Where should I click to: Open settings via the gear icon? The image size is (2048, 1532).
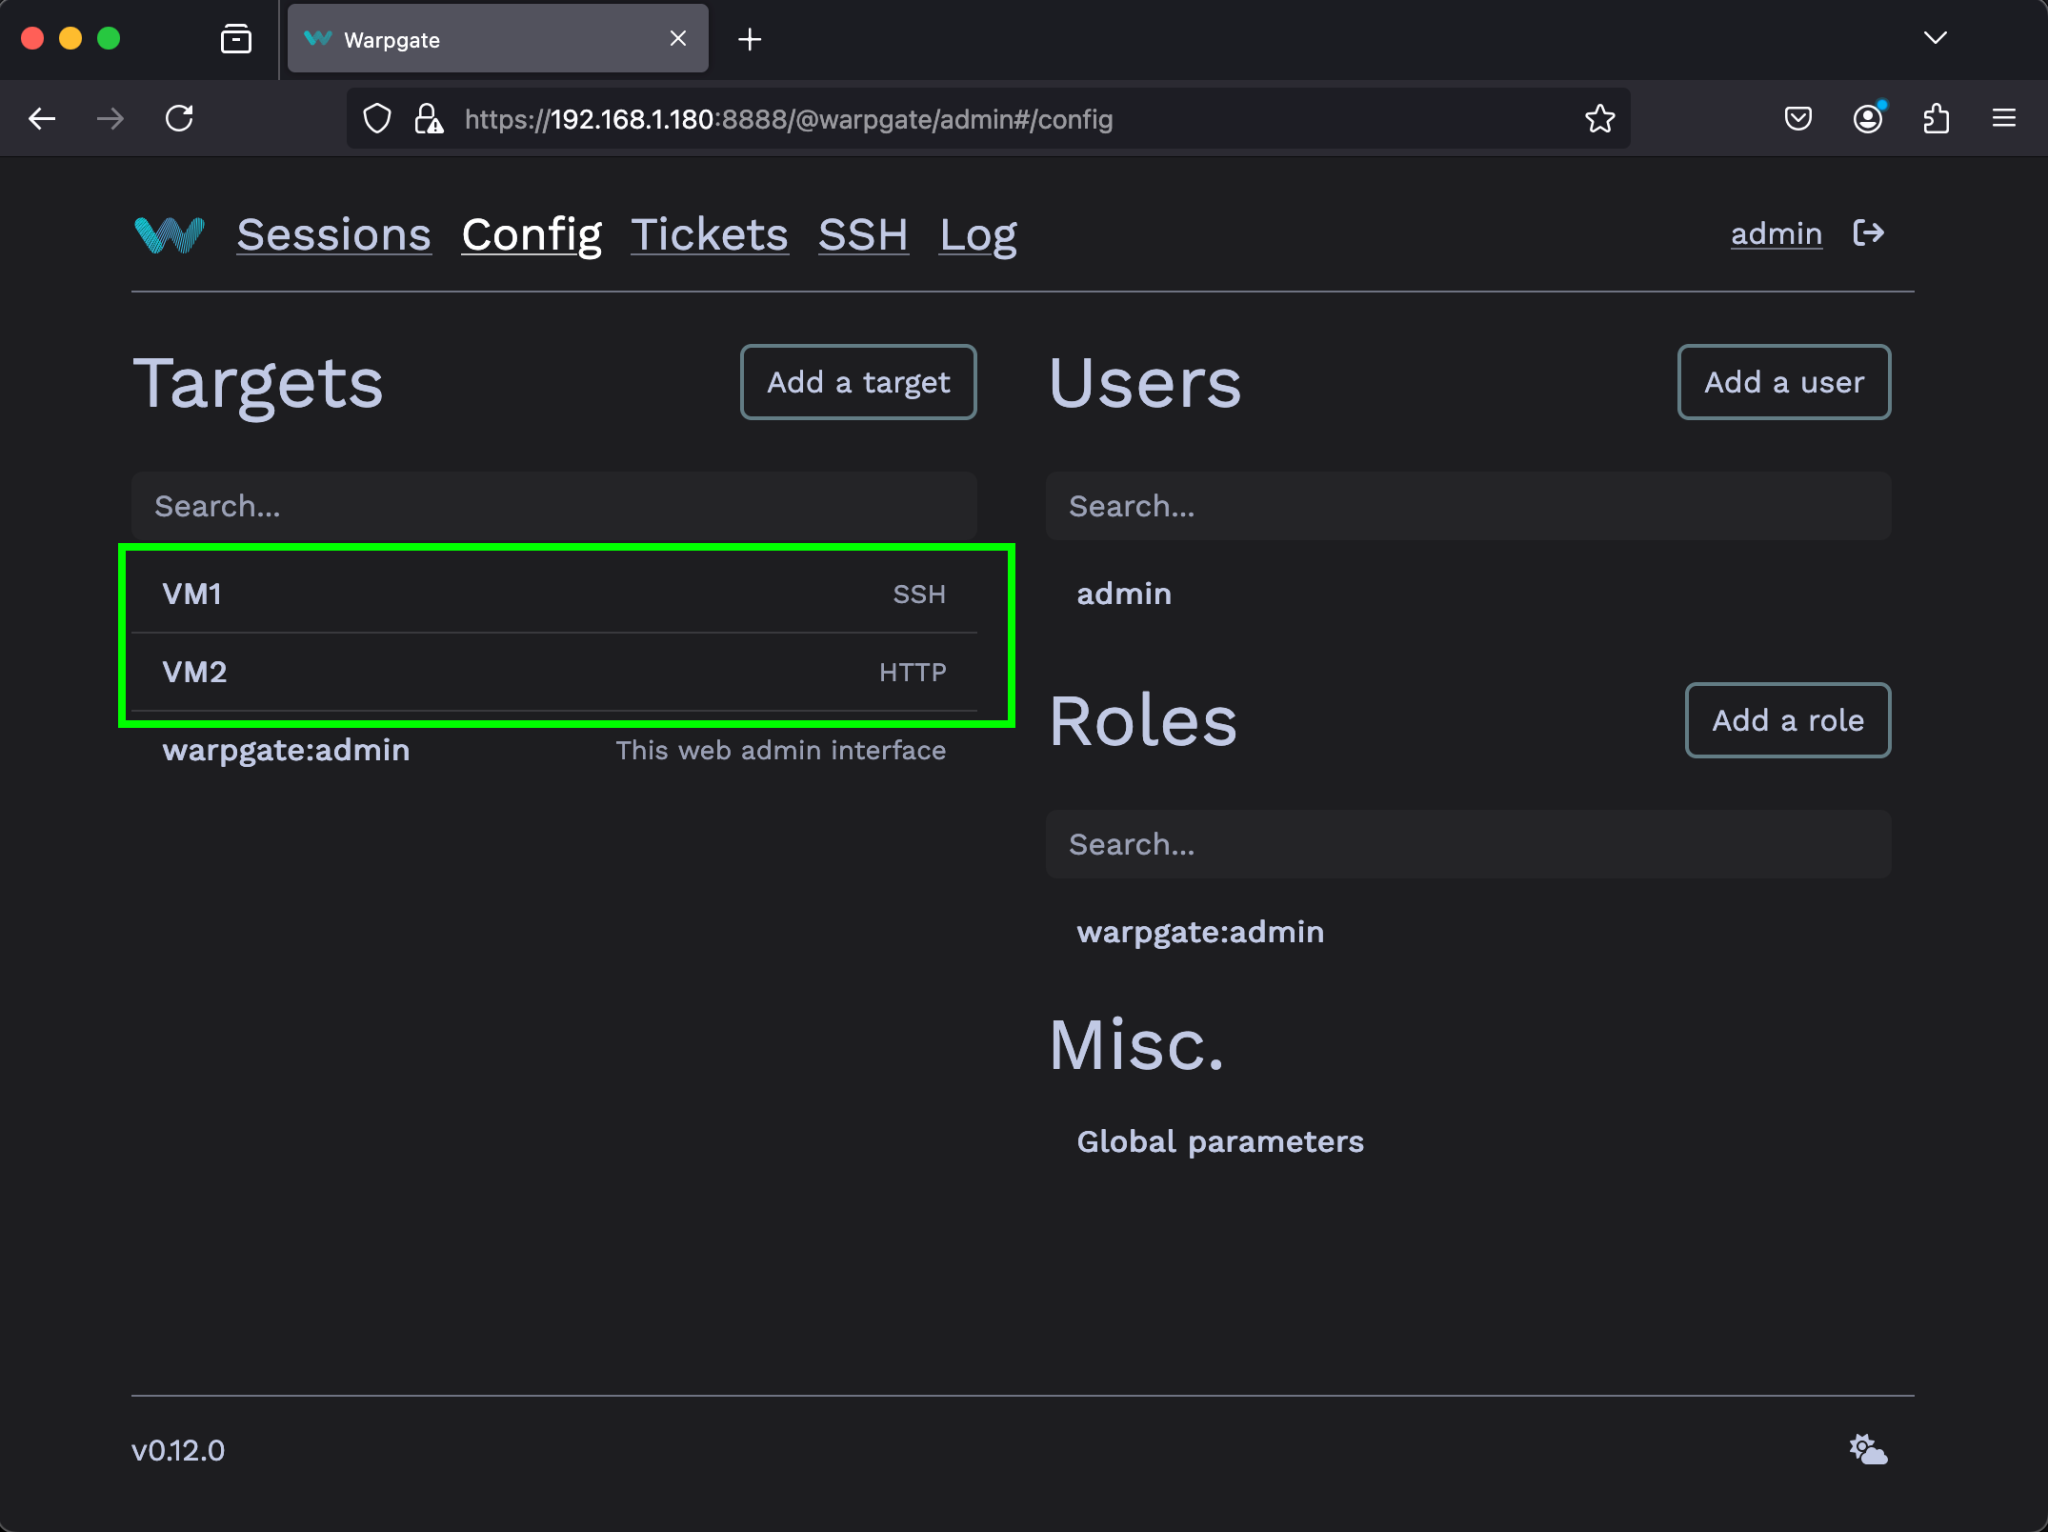click(1866, 1449)
